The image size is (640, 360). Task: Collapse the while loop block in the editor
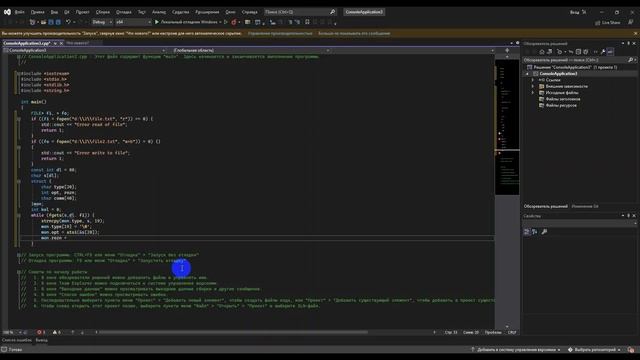point(18,215)
